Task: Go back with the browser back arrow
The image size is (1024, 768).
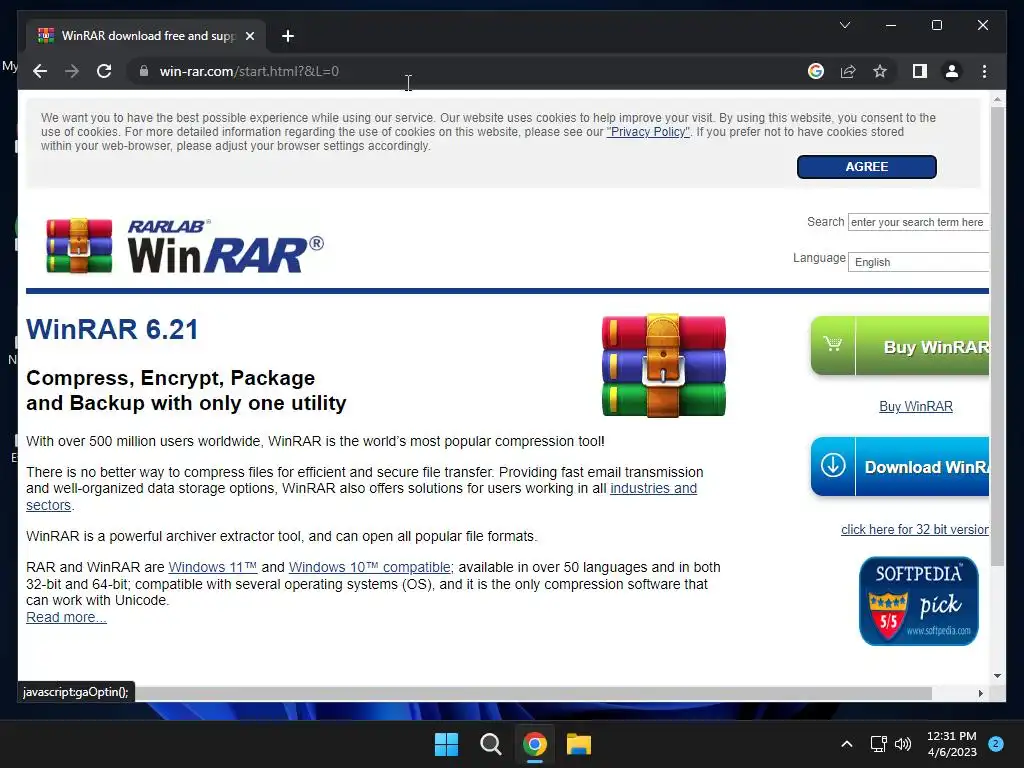Action: coord(40,71)
